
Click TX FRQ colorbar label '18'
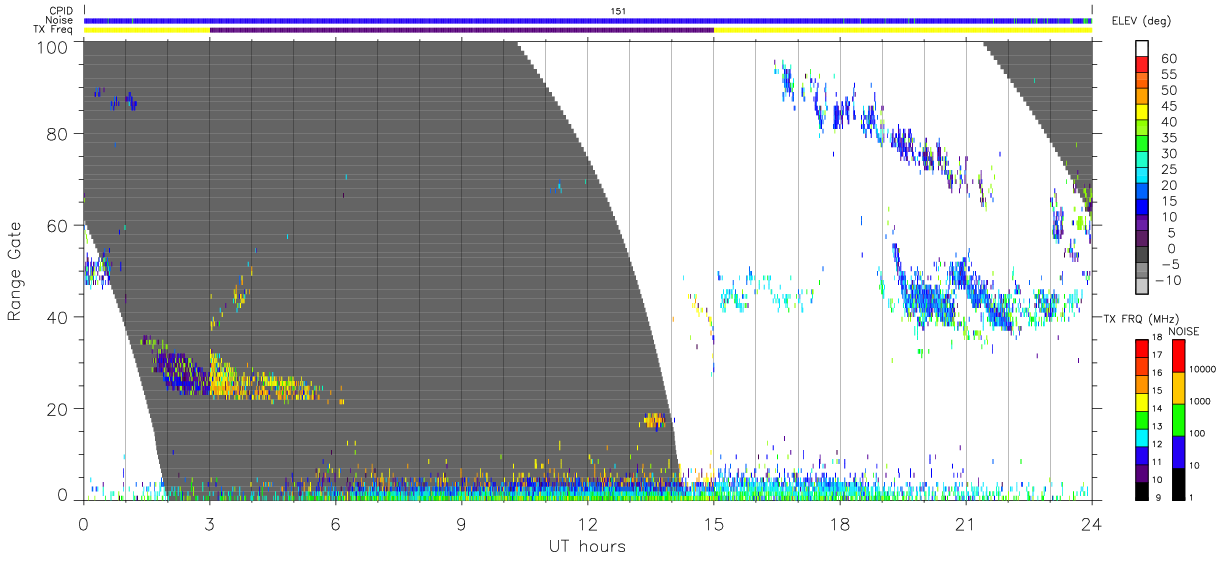click(1158, 339)
